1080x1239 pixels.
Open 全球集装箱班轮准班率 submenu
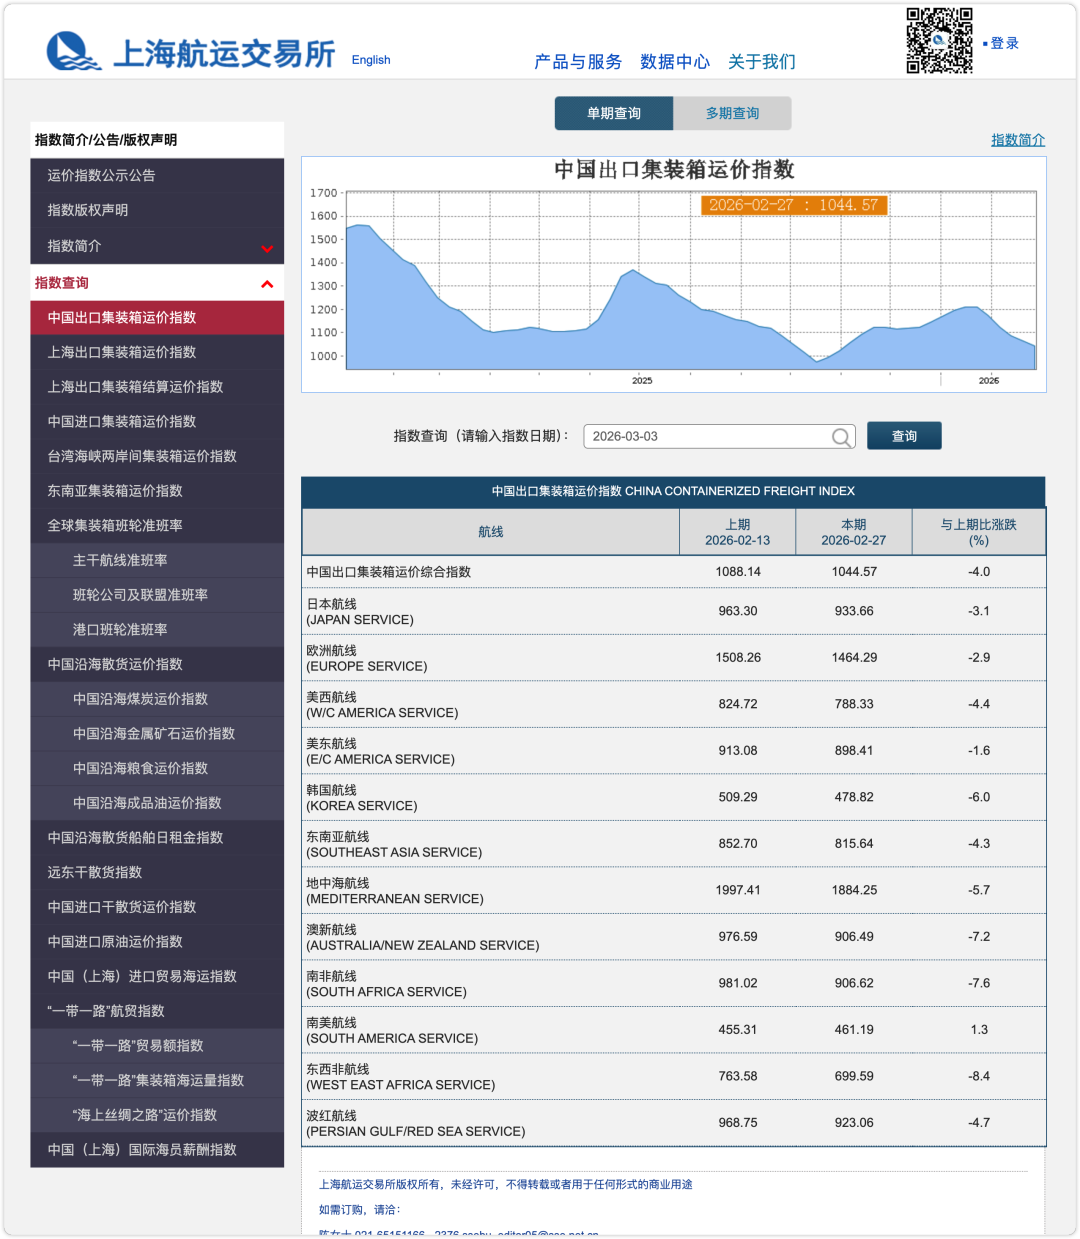coord(115,526)
